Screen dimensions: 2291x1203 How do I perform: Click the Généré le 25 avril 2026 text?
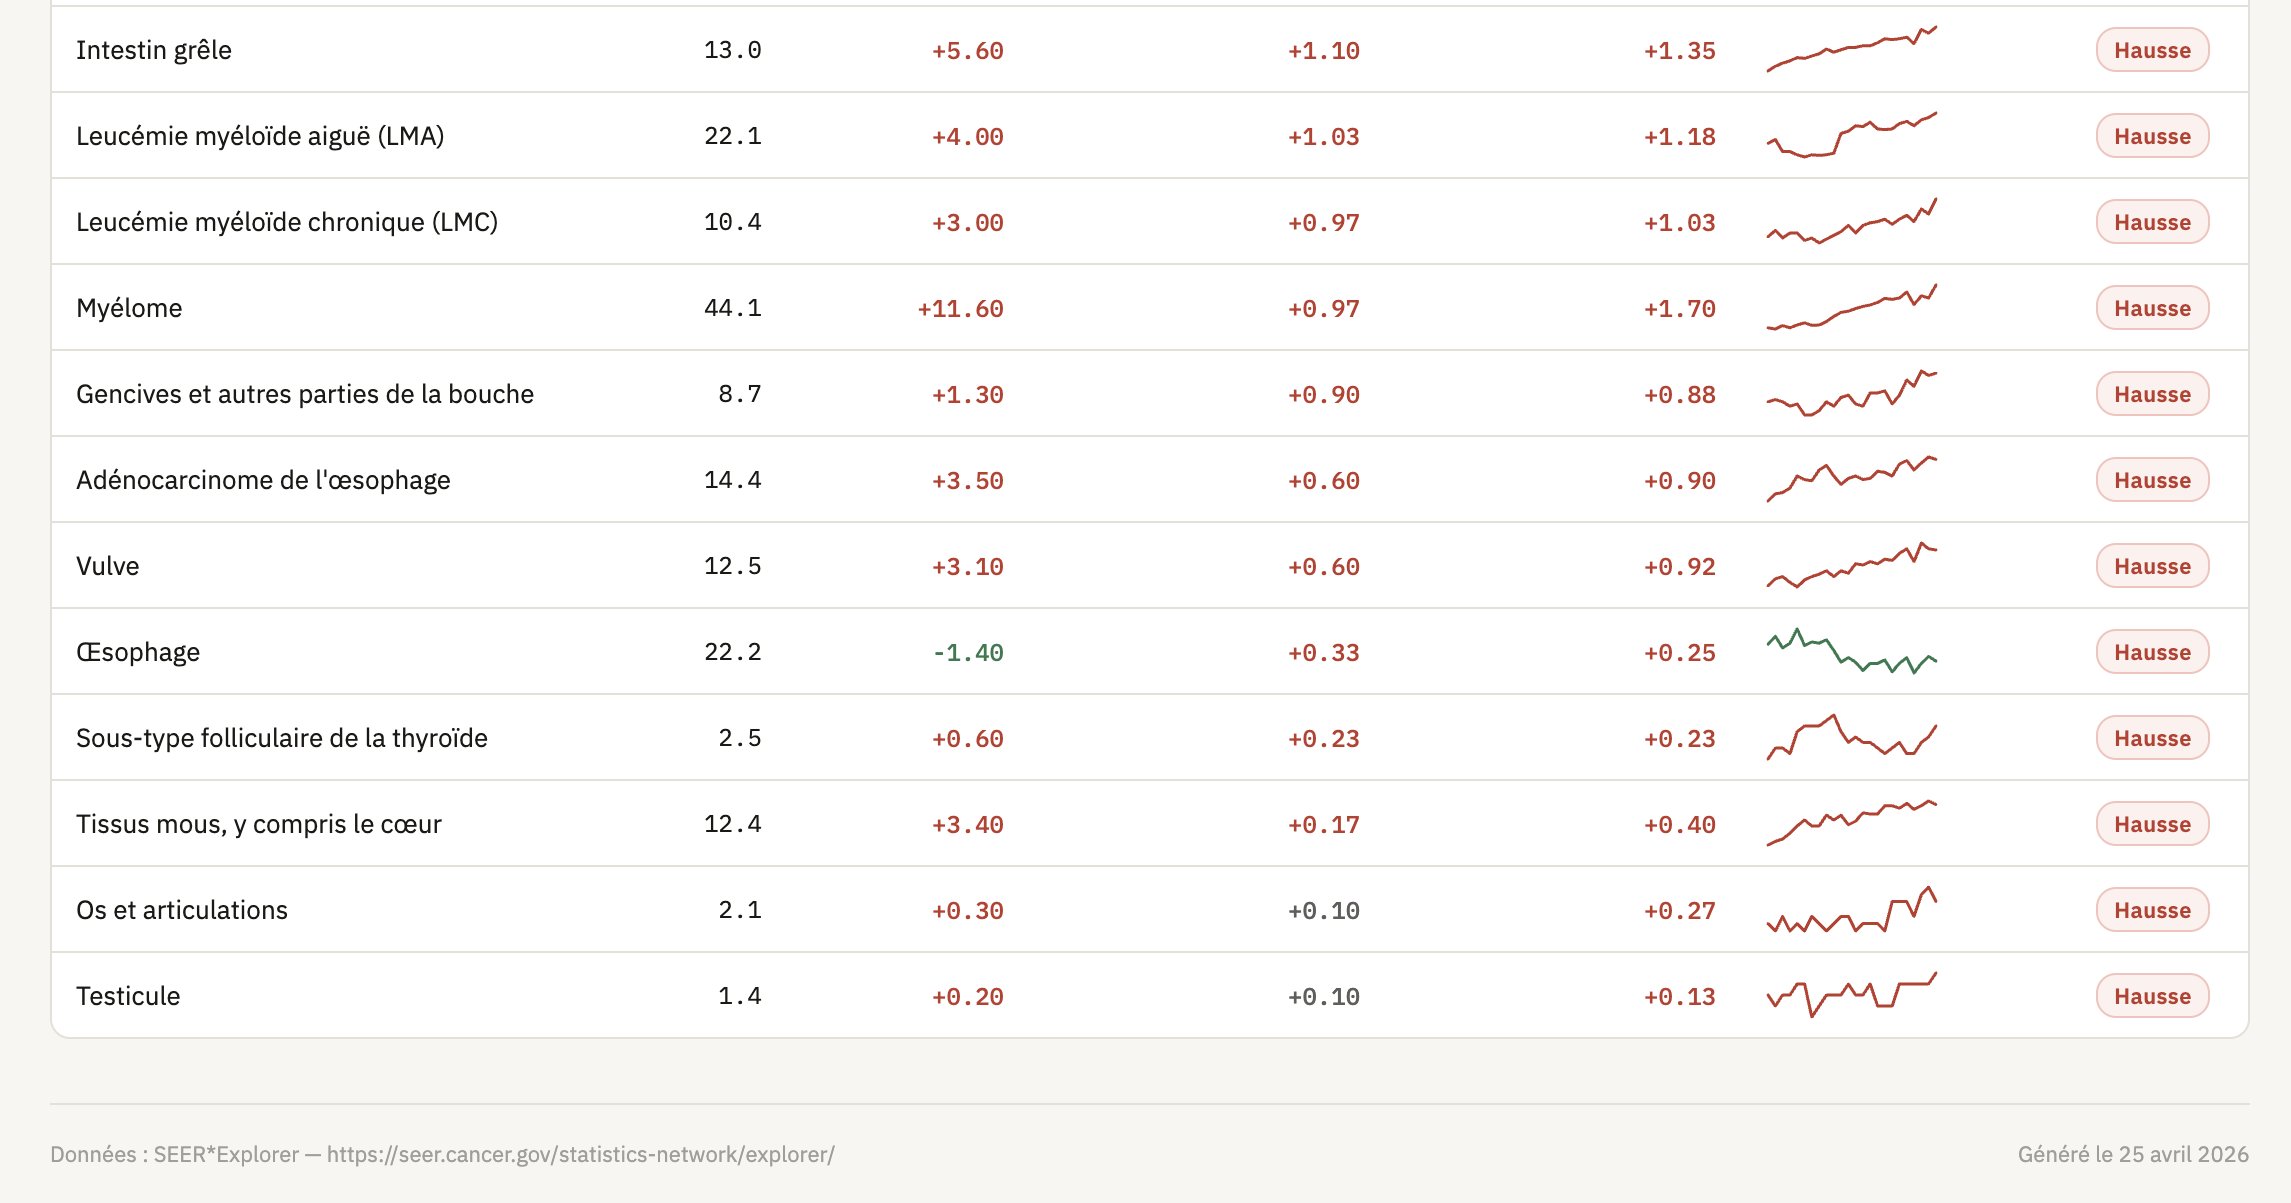coord(2132,1154)
